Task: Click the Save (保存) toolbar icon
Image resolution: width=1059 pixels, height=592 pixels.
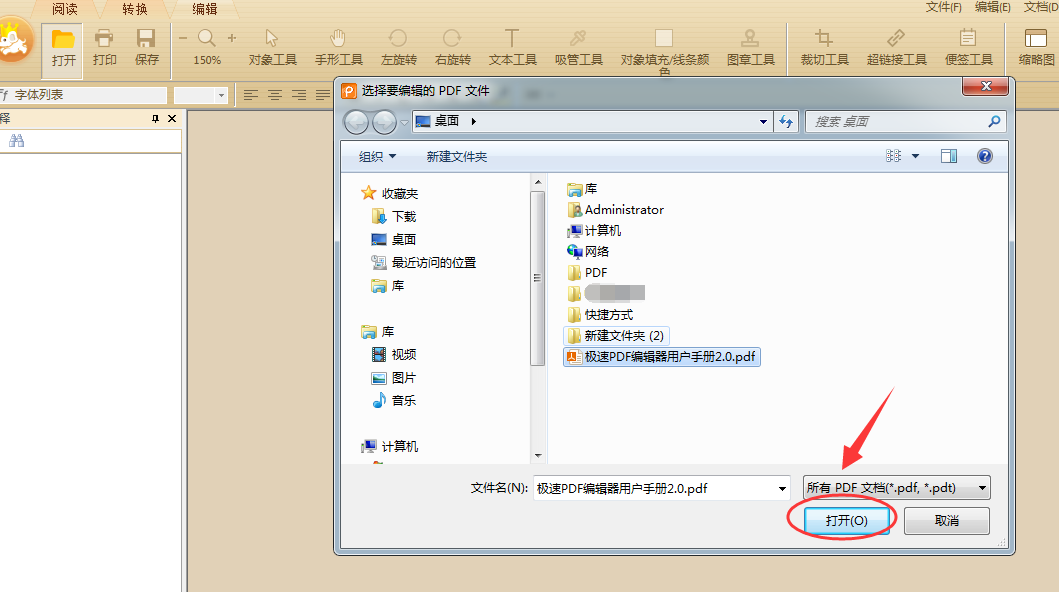Action: point(147,47)
